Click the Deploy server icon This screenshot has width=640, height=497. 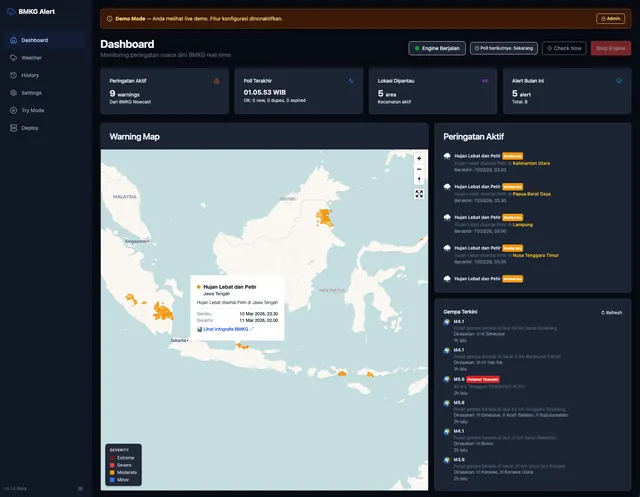click(x=13, y=128)
